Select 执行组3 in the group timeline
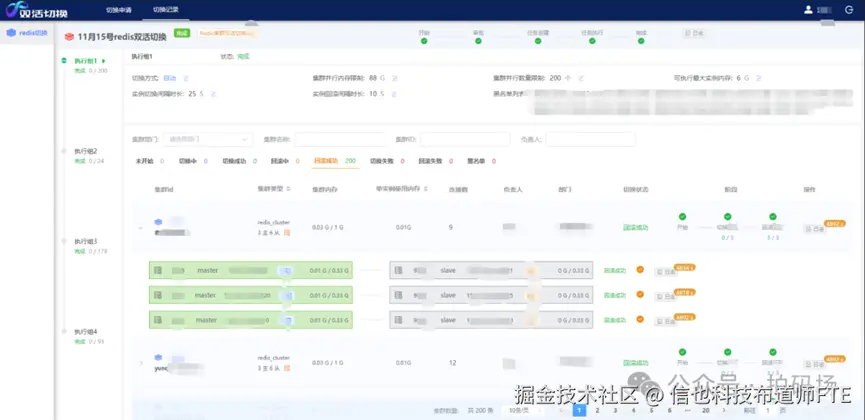 pos(86,241)
